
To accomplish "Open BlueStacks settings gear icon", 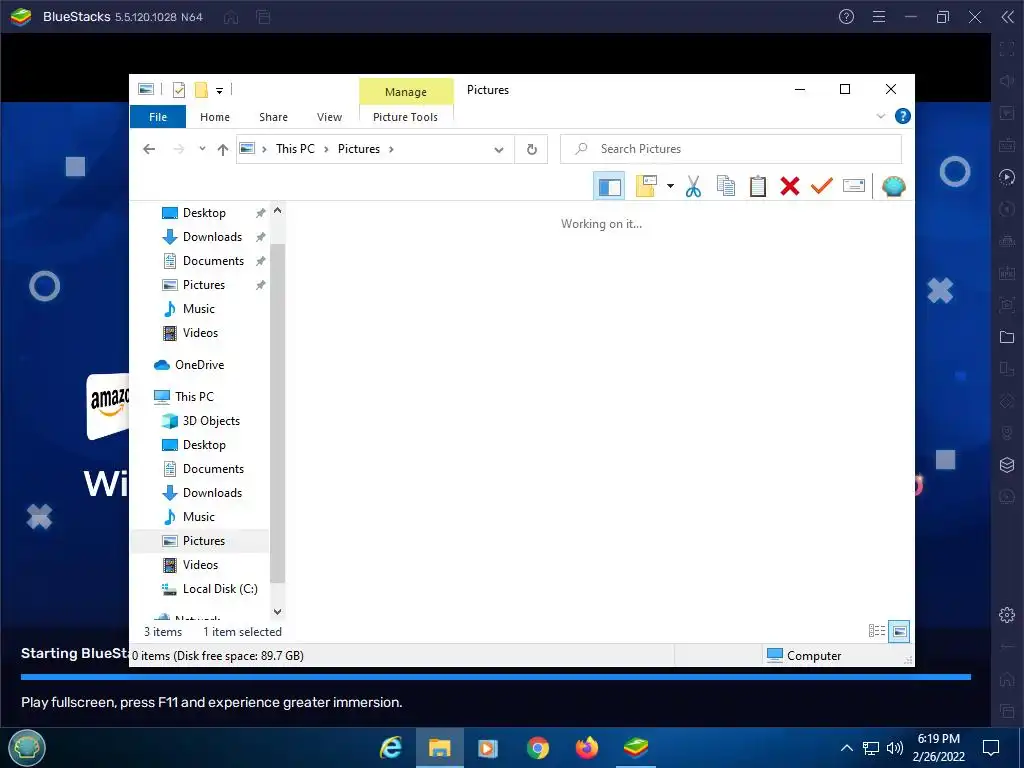I will [x=1007, y=615].
